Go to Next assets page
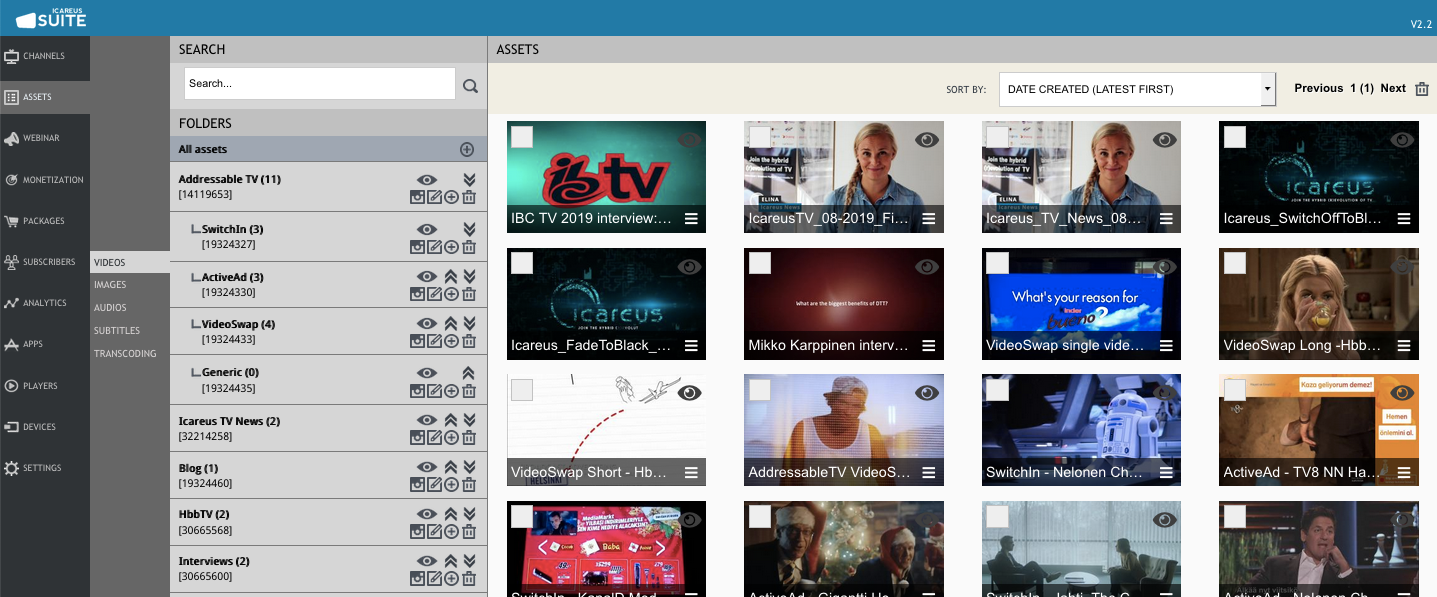This screenshot has height=597, width=1437. 1393,88
